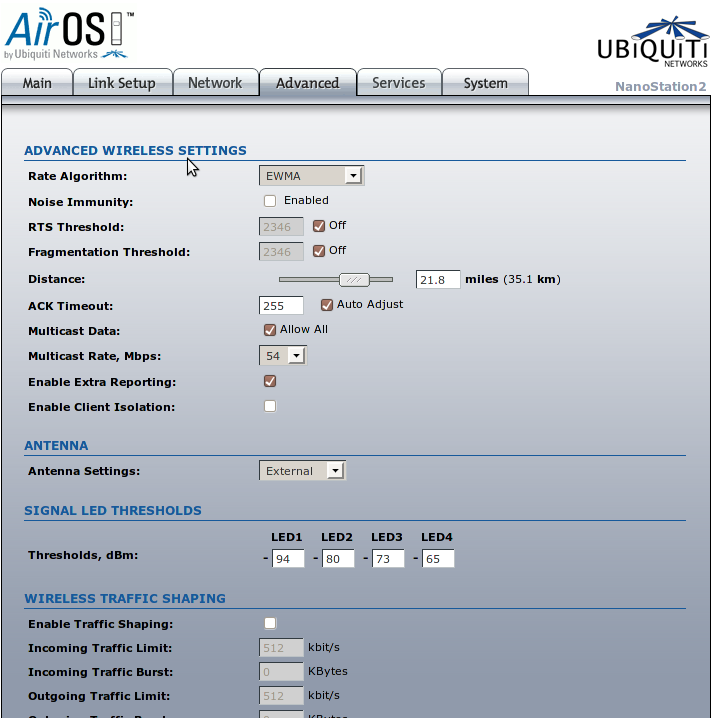
Task: Check Enable Traffic Shaping checkbox
Action: [270, 623]
